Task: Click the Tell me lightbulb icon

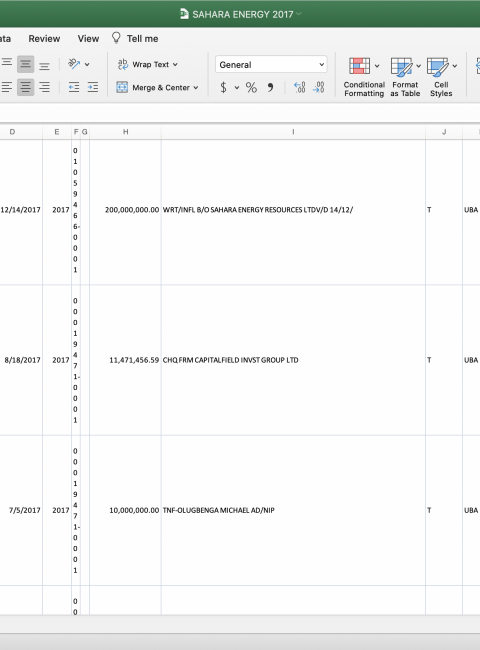Action: click(x=116, y=38)
